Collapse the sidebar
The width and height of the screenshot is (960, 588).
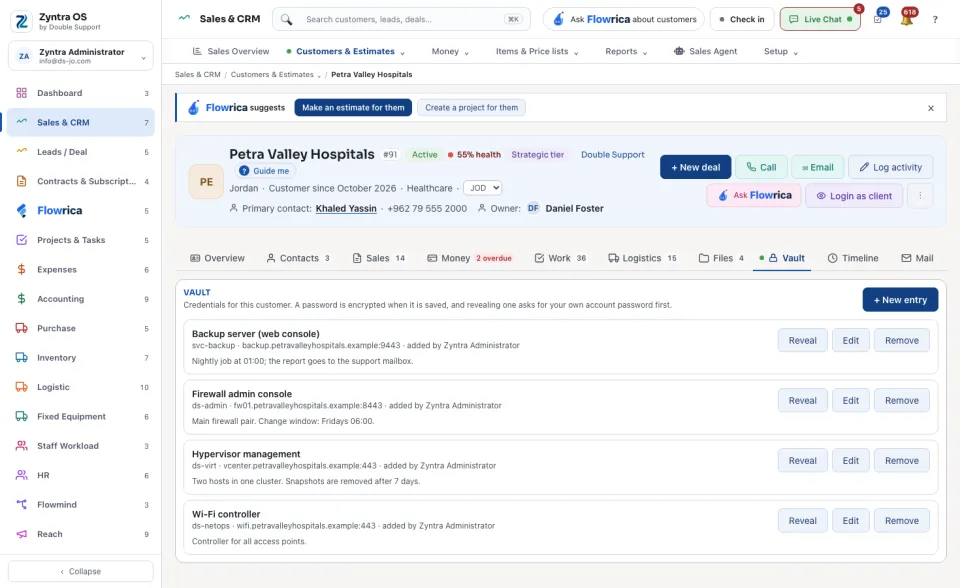(81, 571)
